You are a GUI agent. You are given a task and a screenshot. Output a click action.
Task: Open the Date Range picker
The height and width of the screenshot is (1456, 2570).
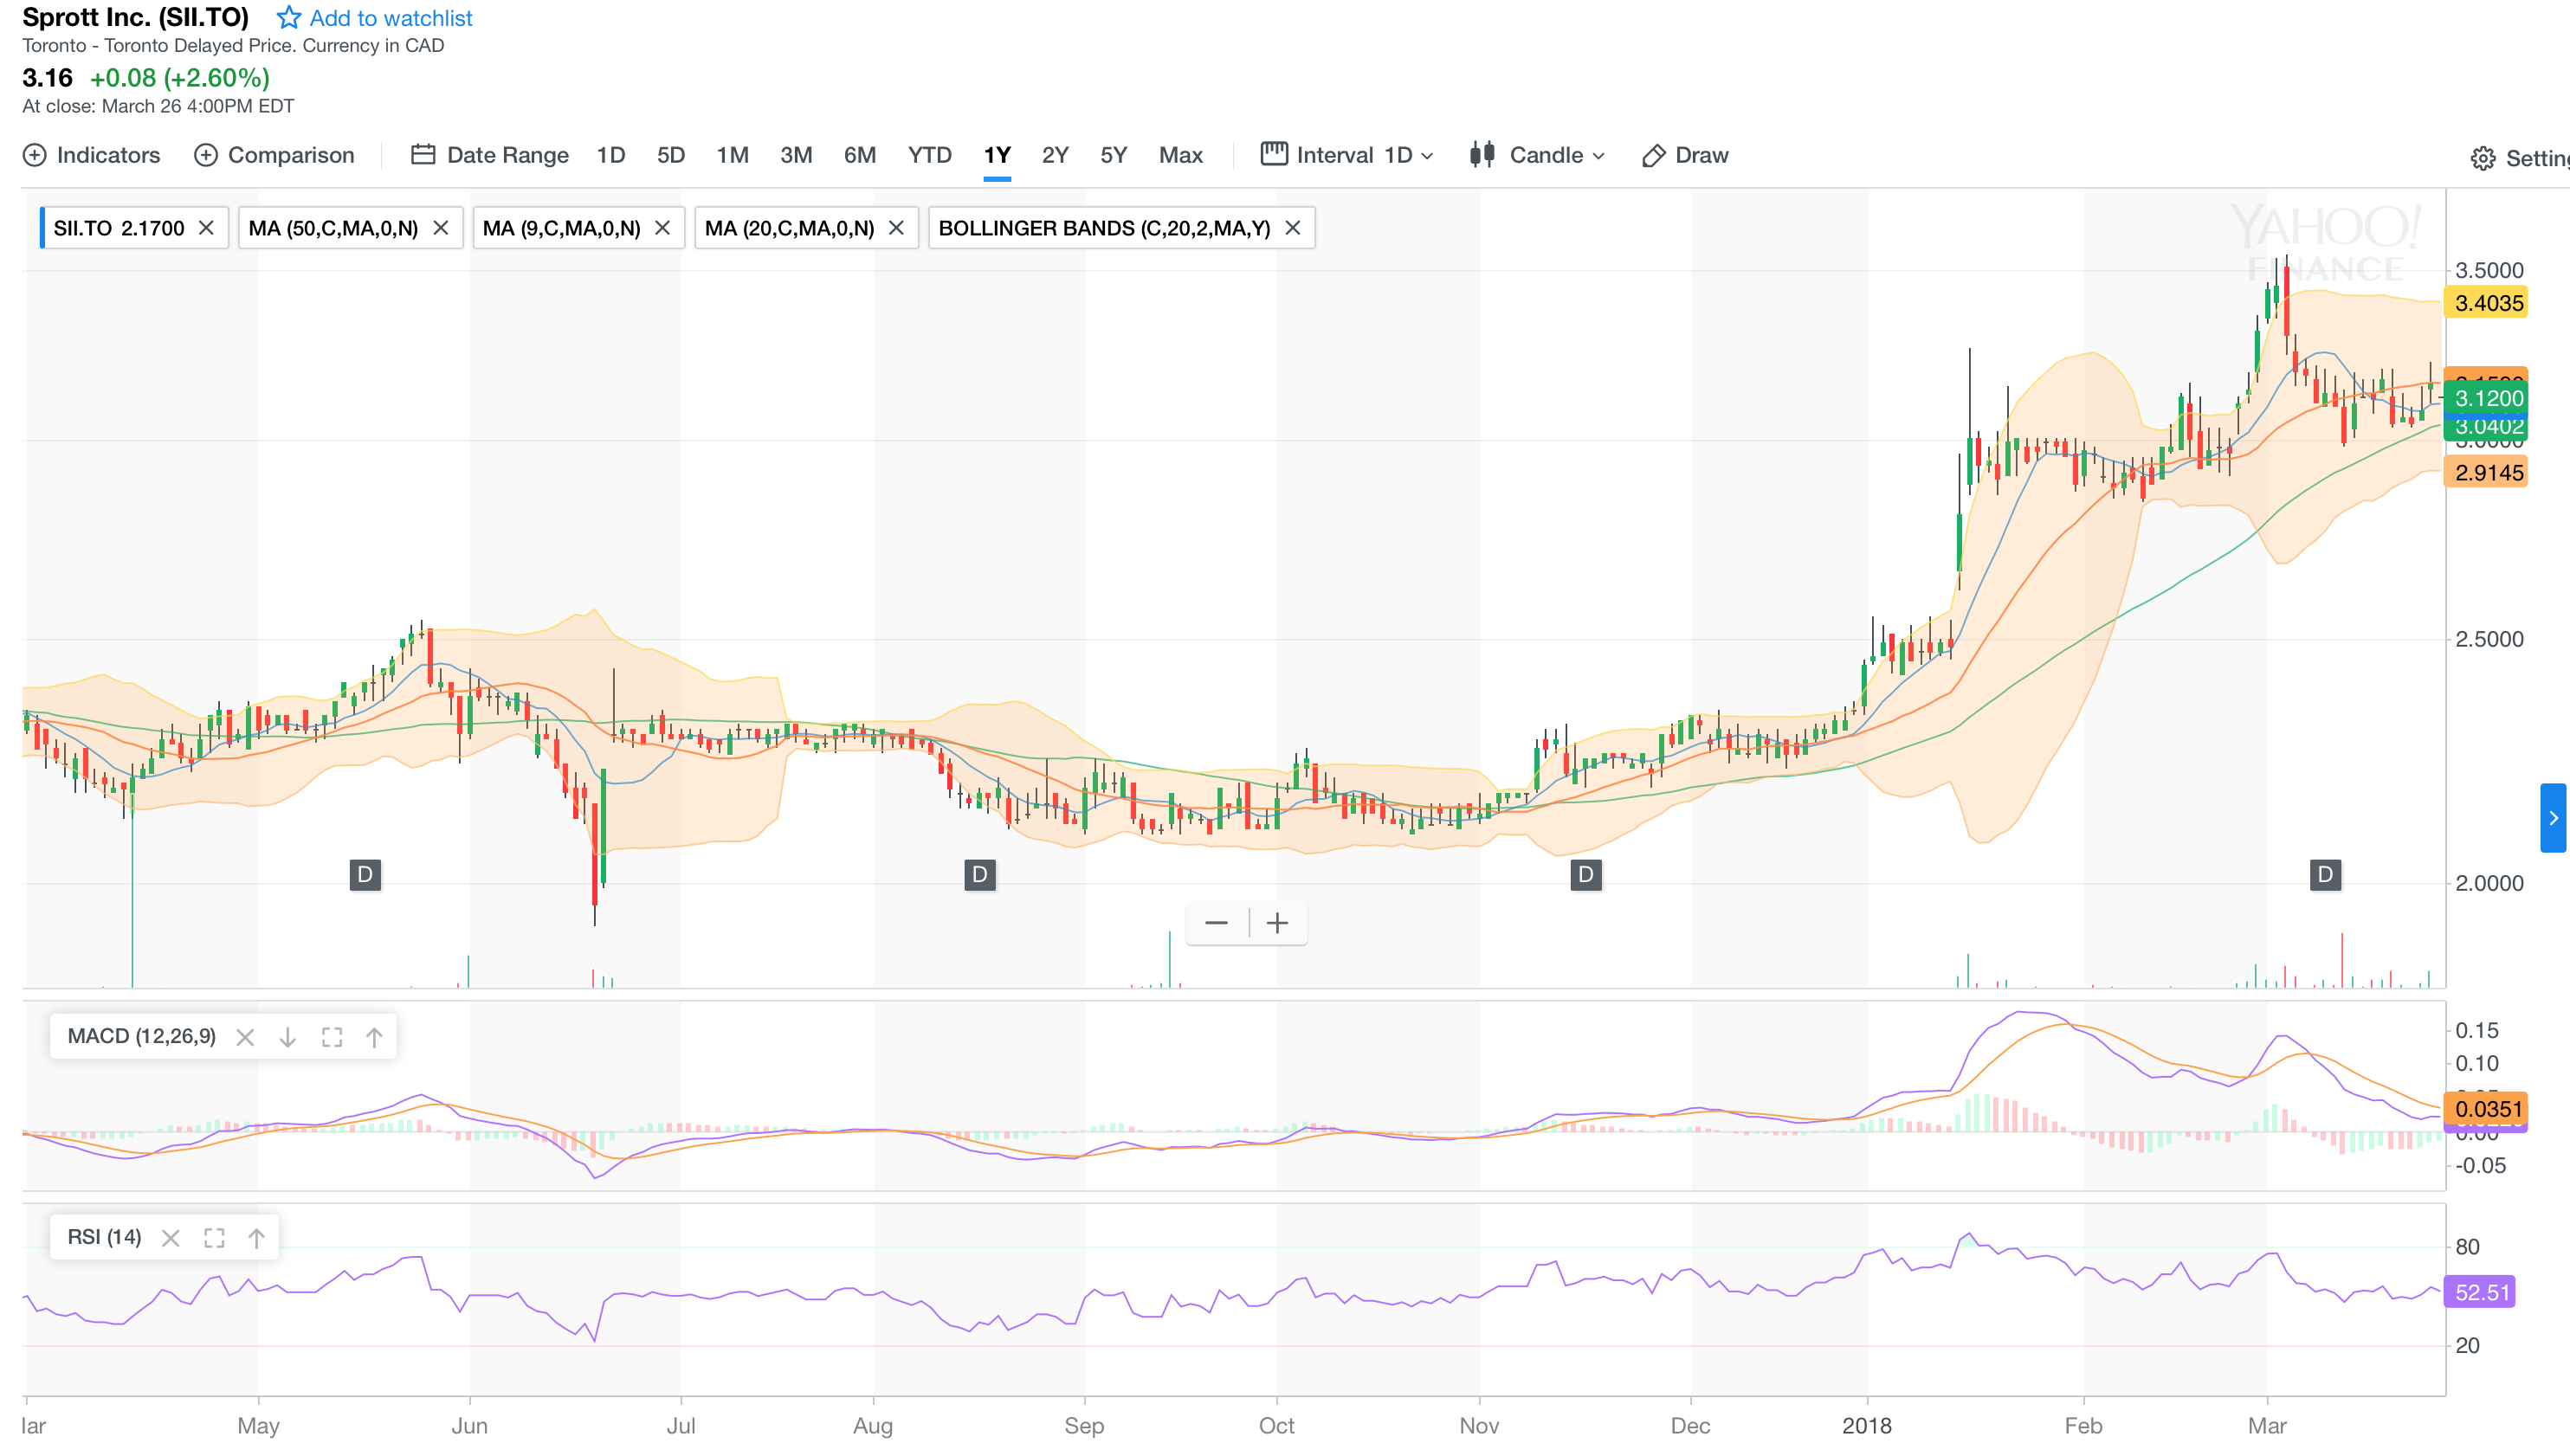tap(490, 155)
